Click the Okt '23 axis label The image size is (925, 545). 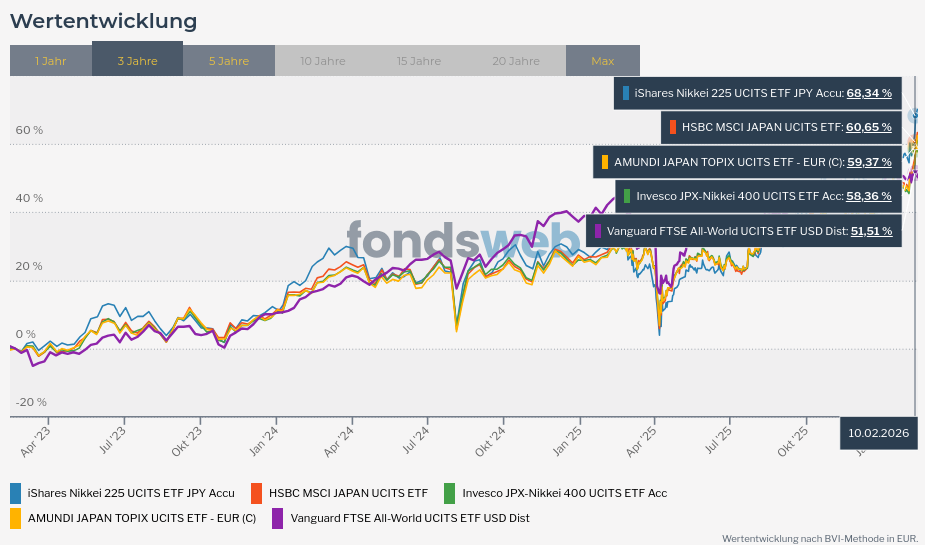(186, 441)
